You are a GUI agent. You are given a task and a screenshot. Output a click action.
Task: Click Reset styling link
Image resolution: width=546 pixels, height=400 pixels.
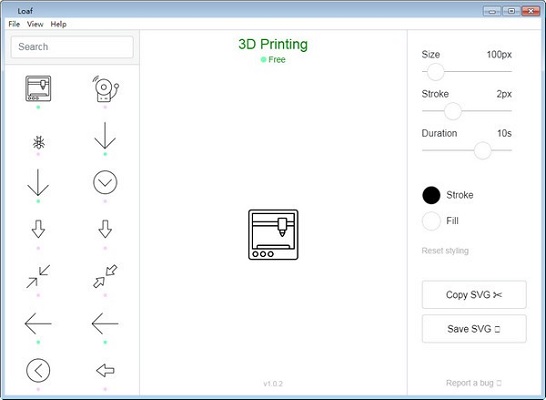coord(445,251)
